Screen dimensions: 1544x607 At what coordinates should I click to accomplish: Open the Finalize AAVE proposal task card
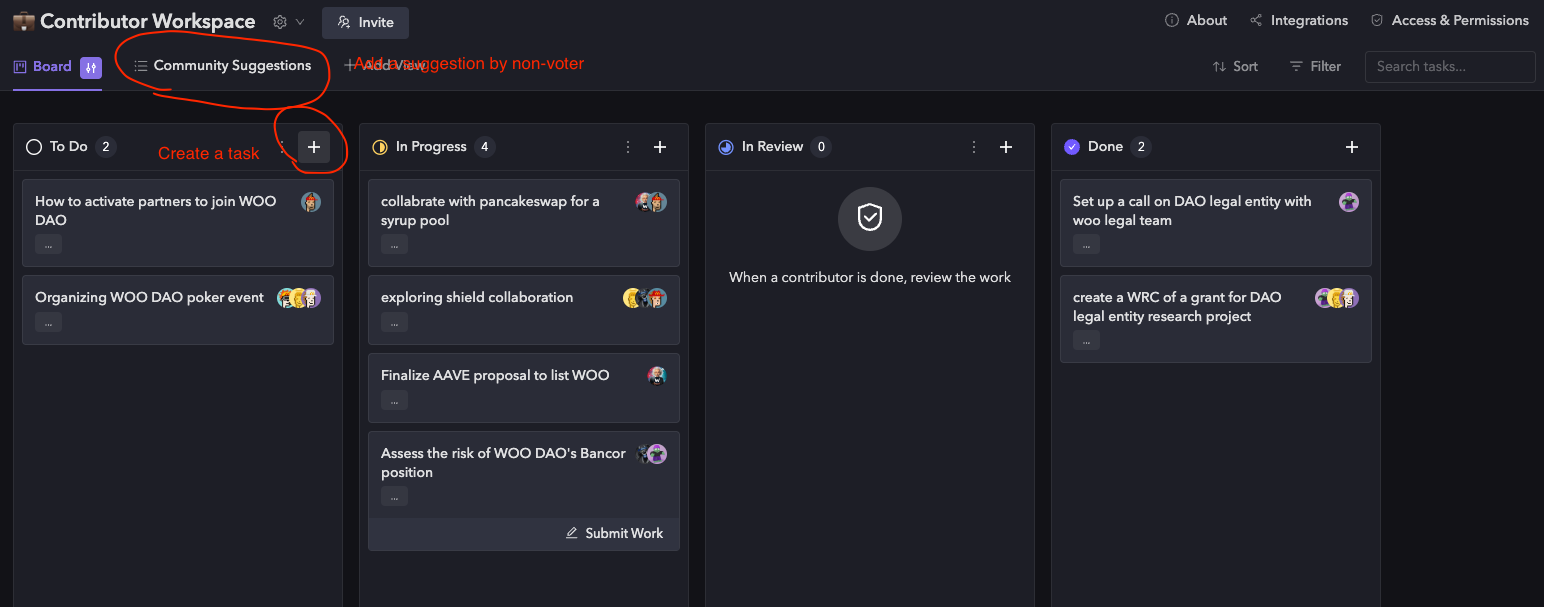click(524, 387)
